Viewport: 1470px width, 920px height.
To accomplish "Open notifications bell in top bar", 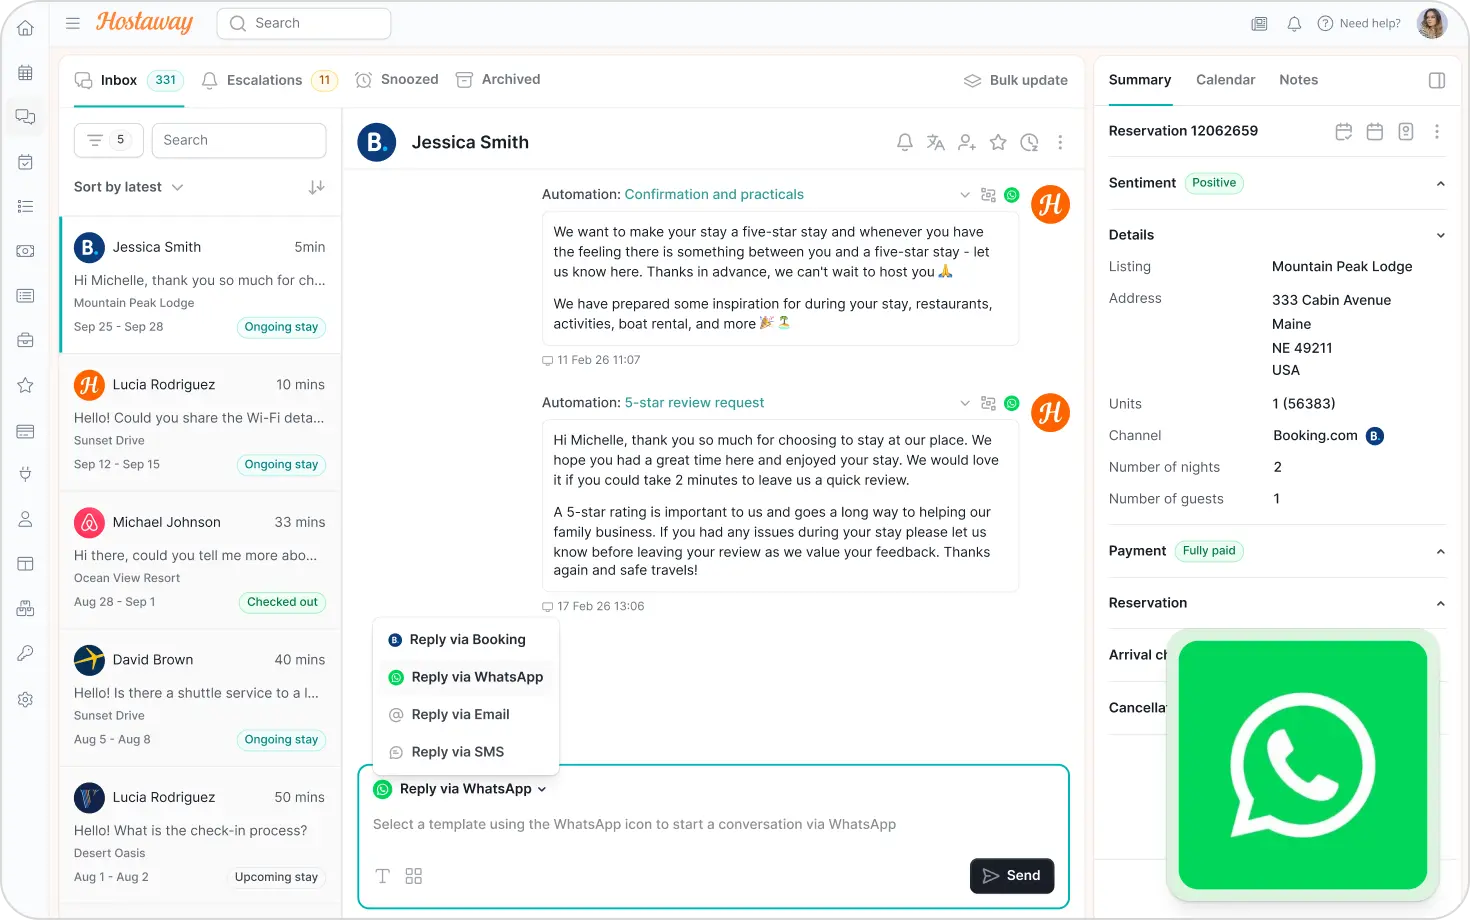I will pyautogui.click(x=1294, y=24).
